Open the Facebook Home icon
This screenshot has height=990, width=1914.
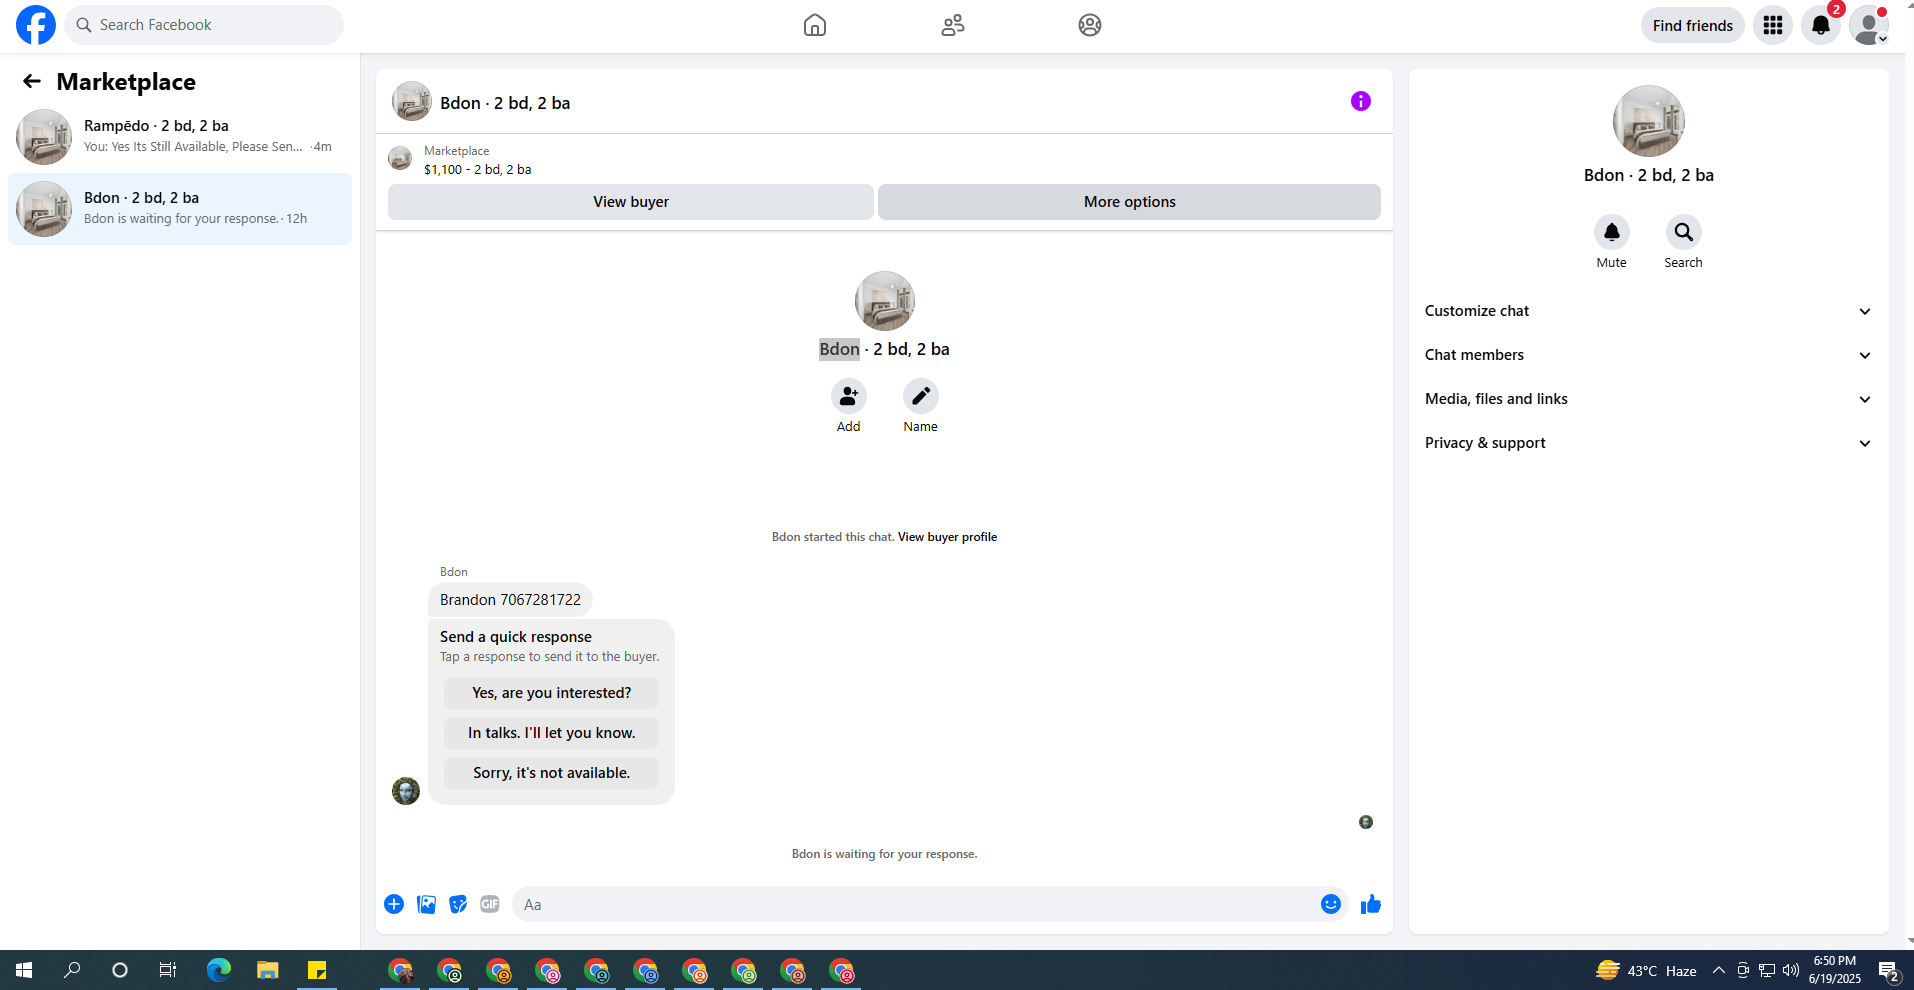tap(815, 25)
